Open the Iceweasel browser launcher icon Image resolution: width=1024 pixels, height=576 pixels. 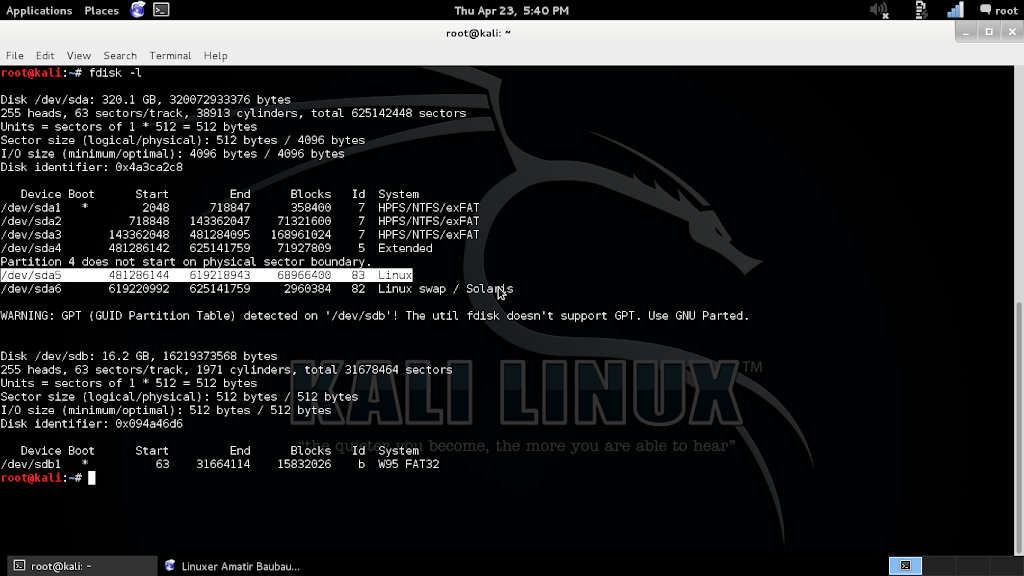tap(137, 10)
